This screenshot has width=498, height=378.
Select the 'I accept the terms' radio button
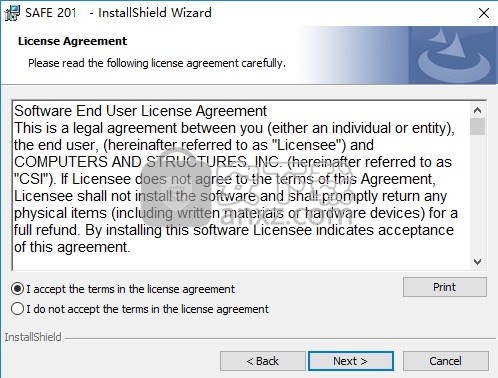[17, 289]
